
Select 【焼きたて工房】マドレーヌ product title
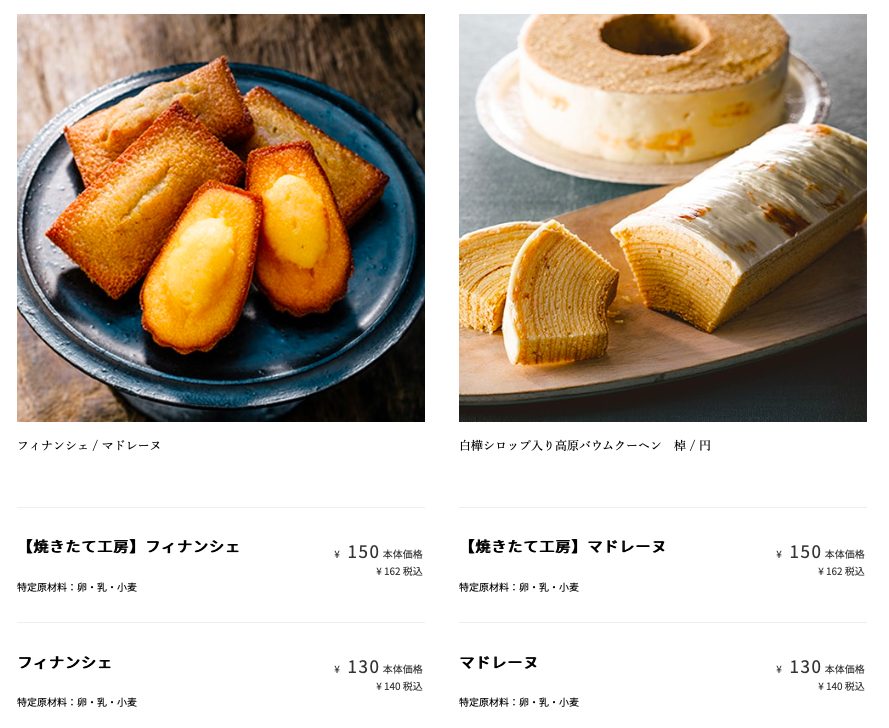562,547
